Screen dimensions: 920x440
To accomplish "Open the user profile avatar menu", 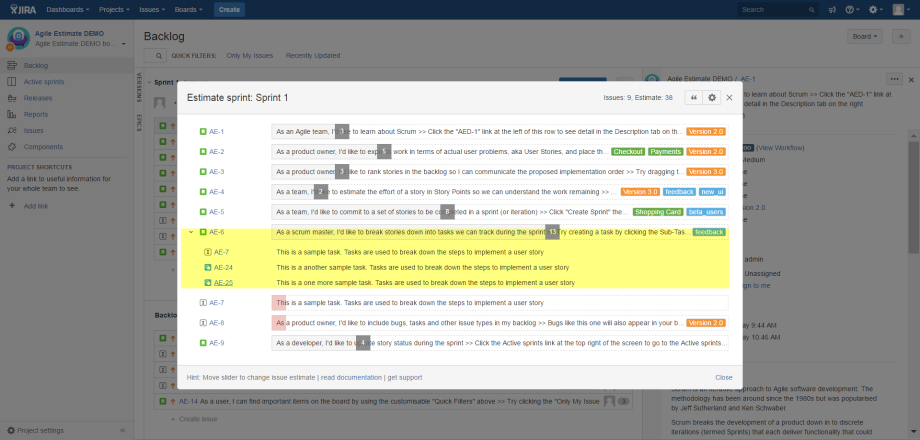I will pos(901,9).
